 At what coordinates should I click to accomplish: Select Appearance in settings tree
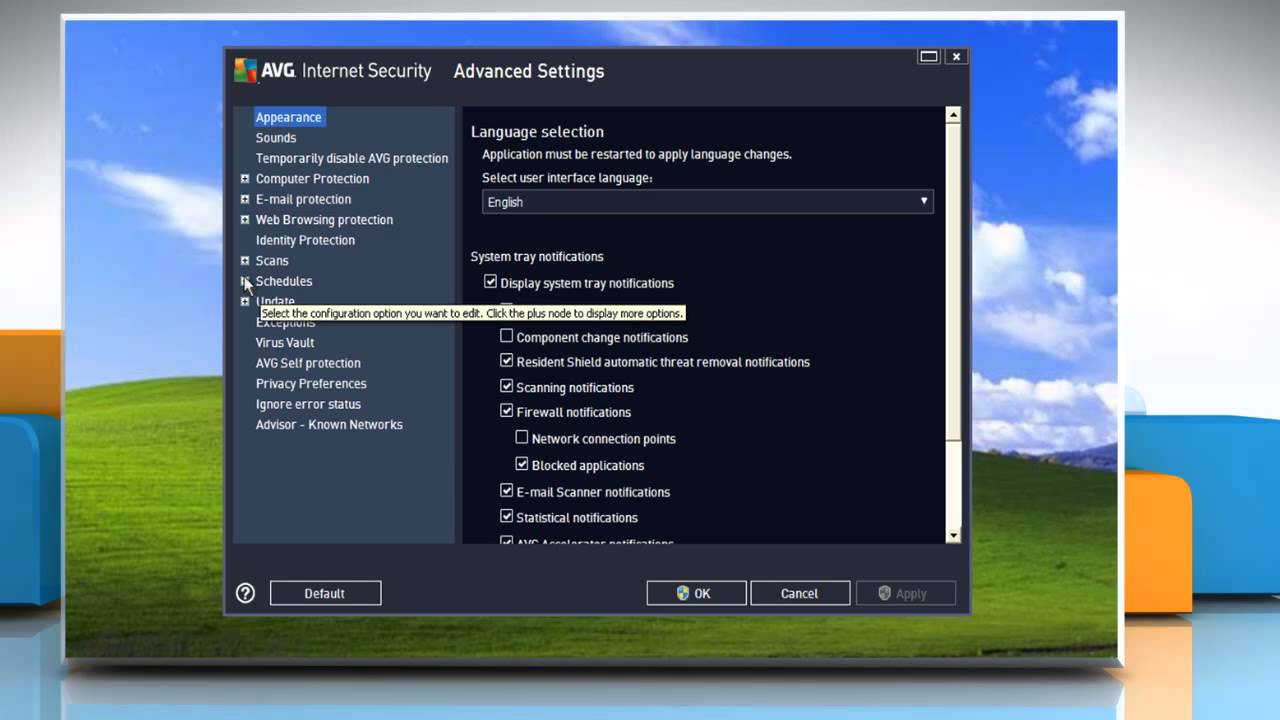click(288, 117)
